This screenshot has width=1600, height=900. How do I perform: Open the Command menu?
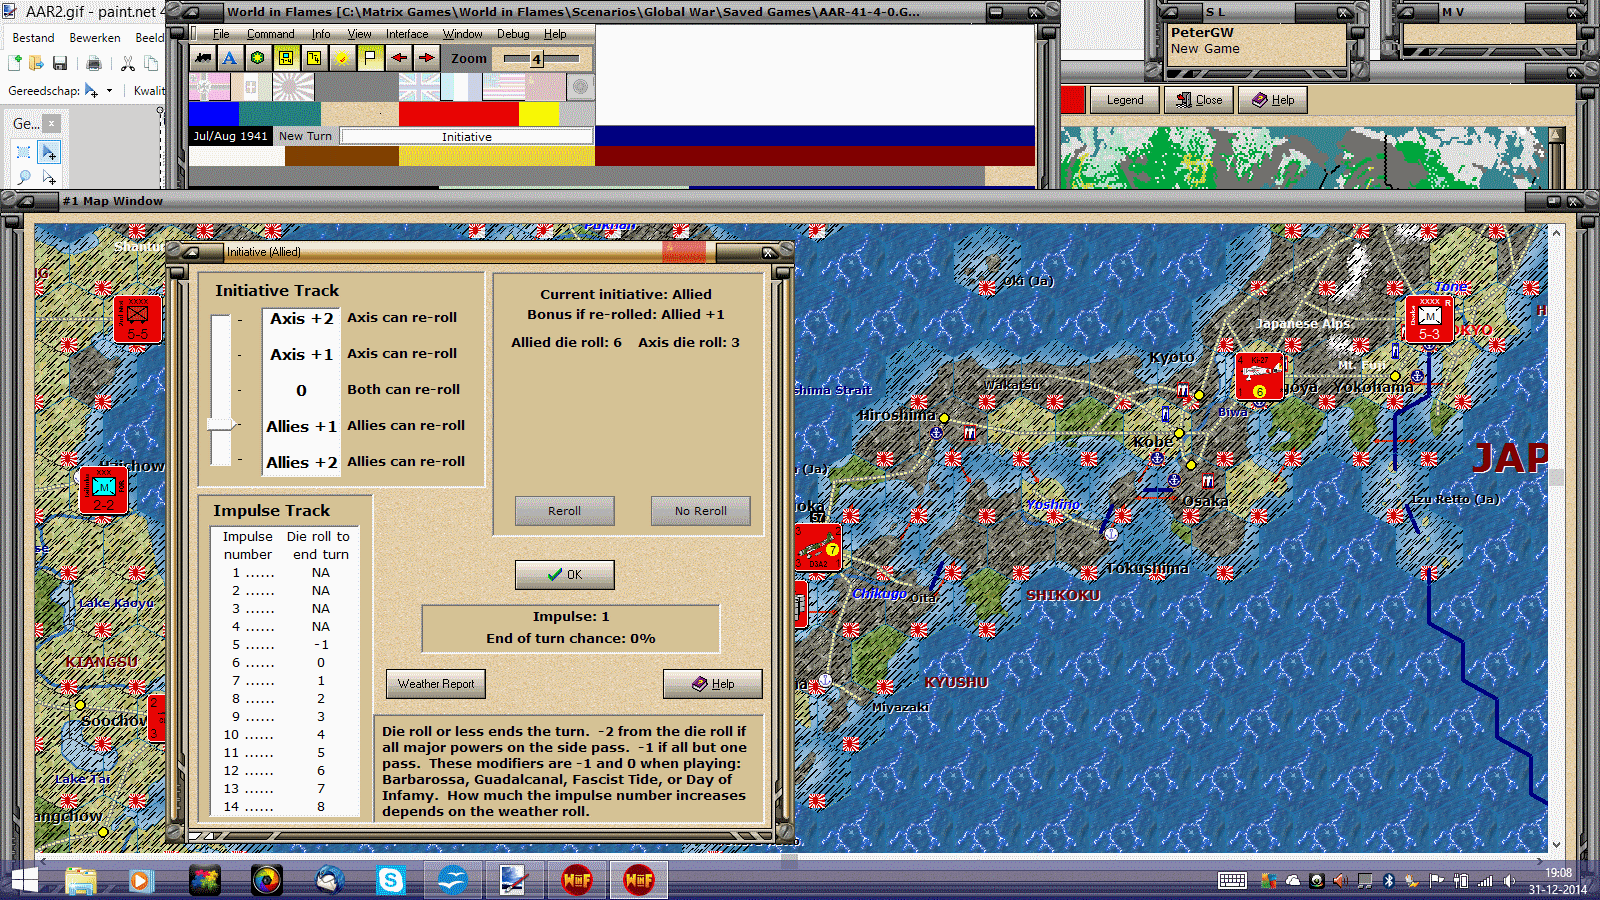pyautogui.click(x=270, y=34)
